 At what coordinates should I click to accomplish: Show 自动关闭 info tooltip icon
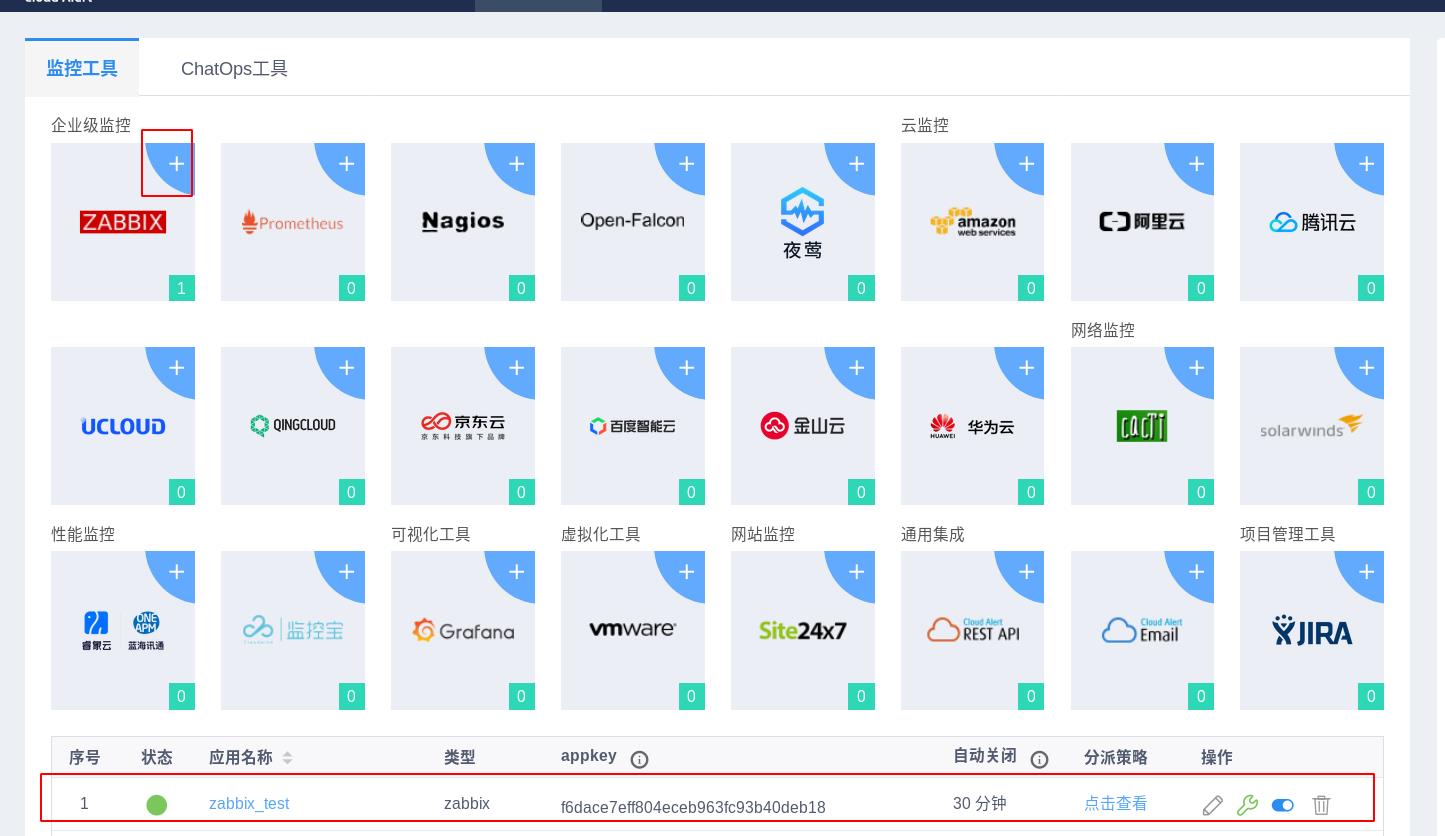pyautogui.click(x=1039, y=759)
